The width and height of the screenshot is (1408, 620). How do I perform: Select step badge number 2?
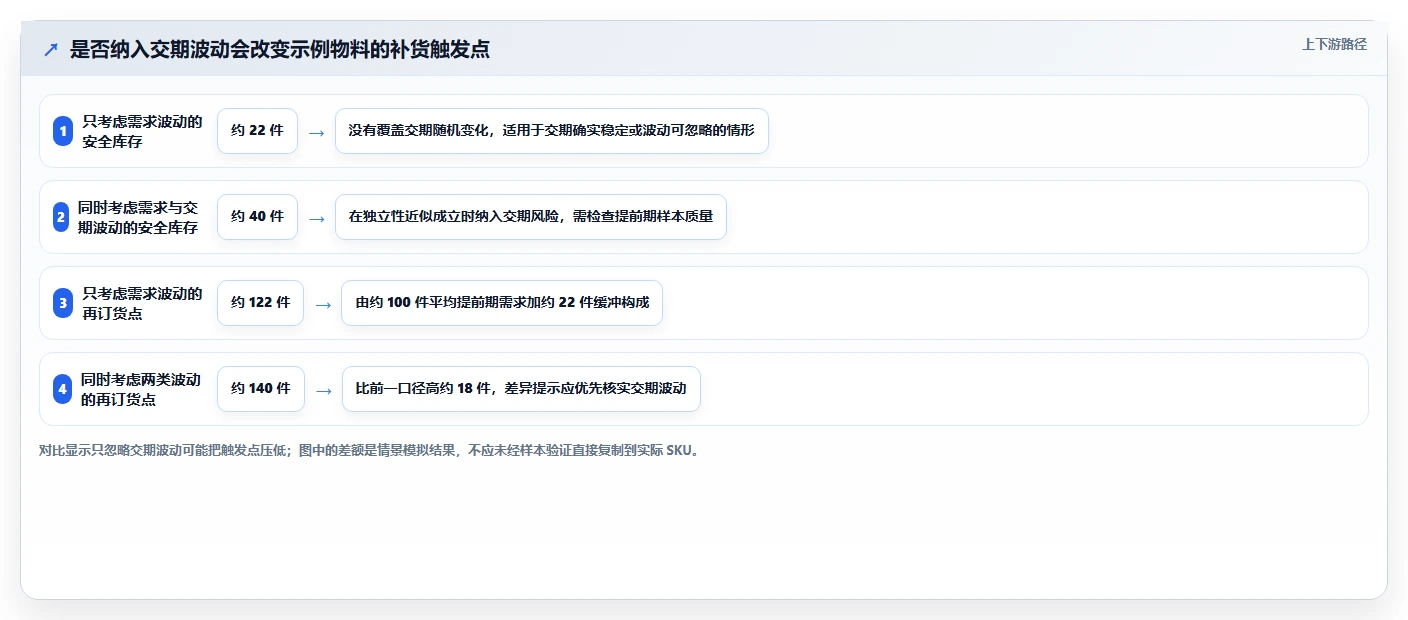pyautogui.click(x=61, y=217)
